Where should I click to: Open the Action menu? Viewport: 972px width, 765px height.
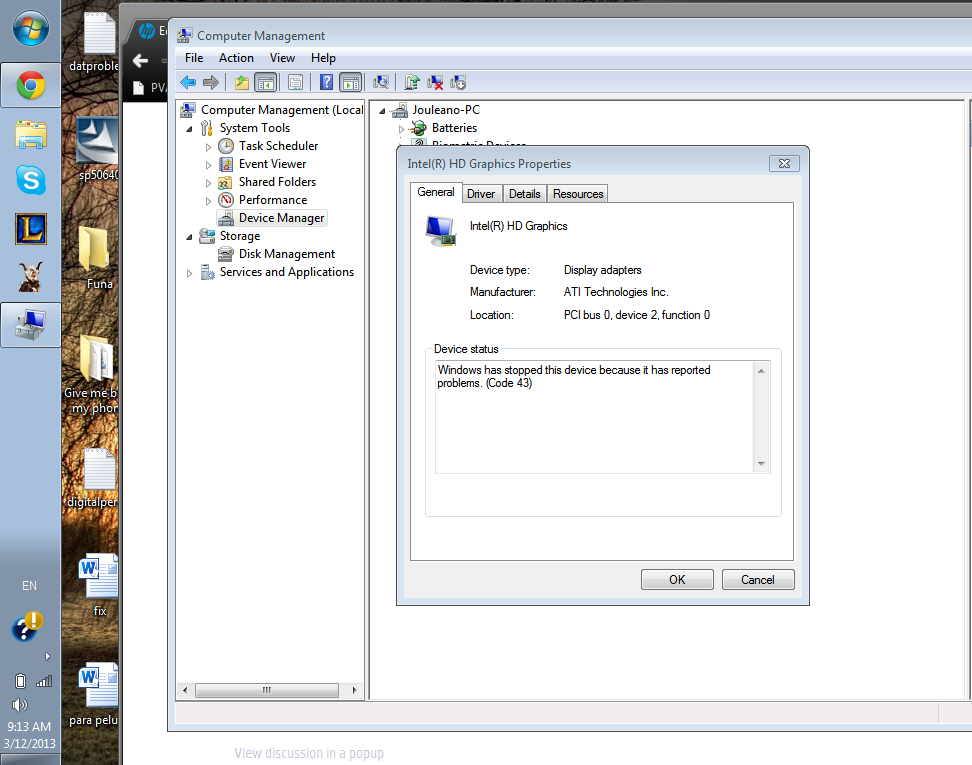click(x=236, y=57)
